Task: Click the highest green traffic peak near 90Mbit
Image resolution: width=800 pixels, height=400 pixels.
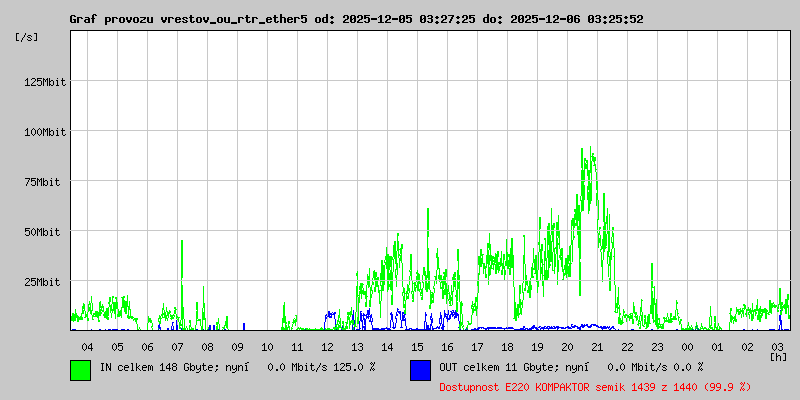Action: [x=590, y=150]
